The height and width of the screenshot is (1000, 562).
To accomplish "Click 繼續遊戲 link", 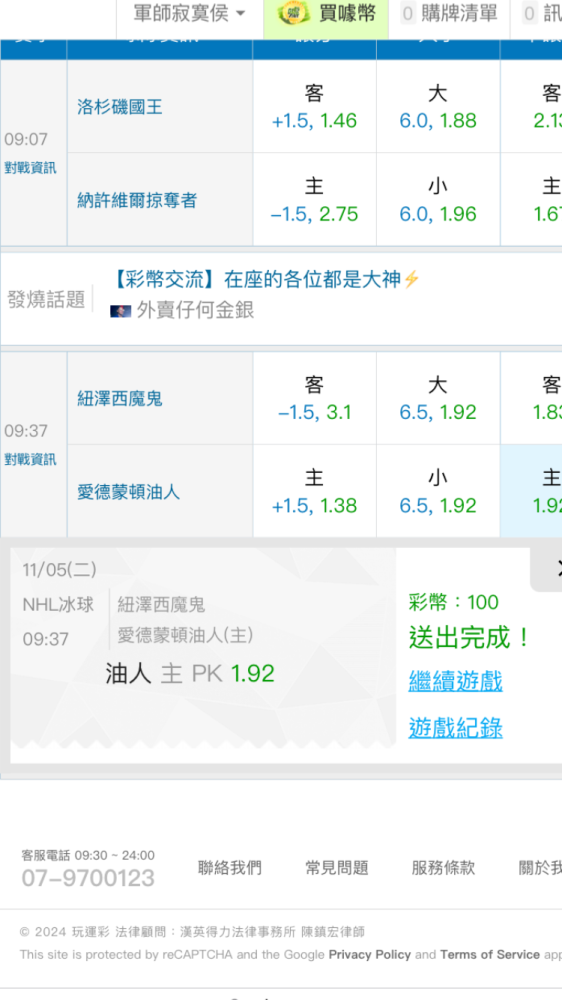I will 455,681.
